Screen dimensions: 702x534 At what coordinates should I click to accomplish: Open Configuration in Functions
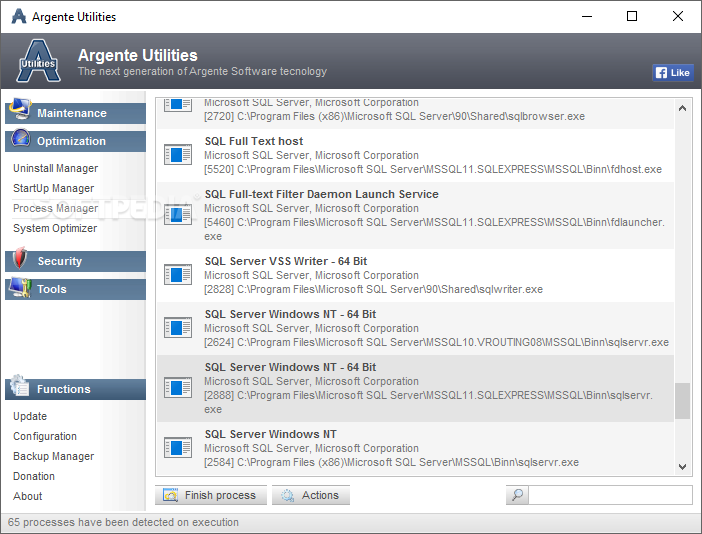(45, 436)
